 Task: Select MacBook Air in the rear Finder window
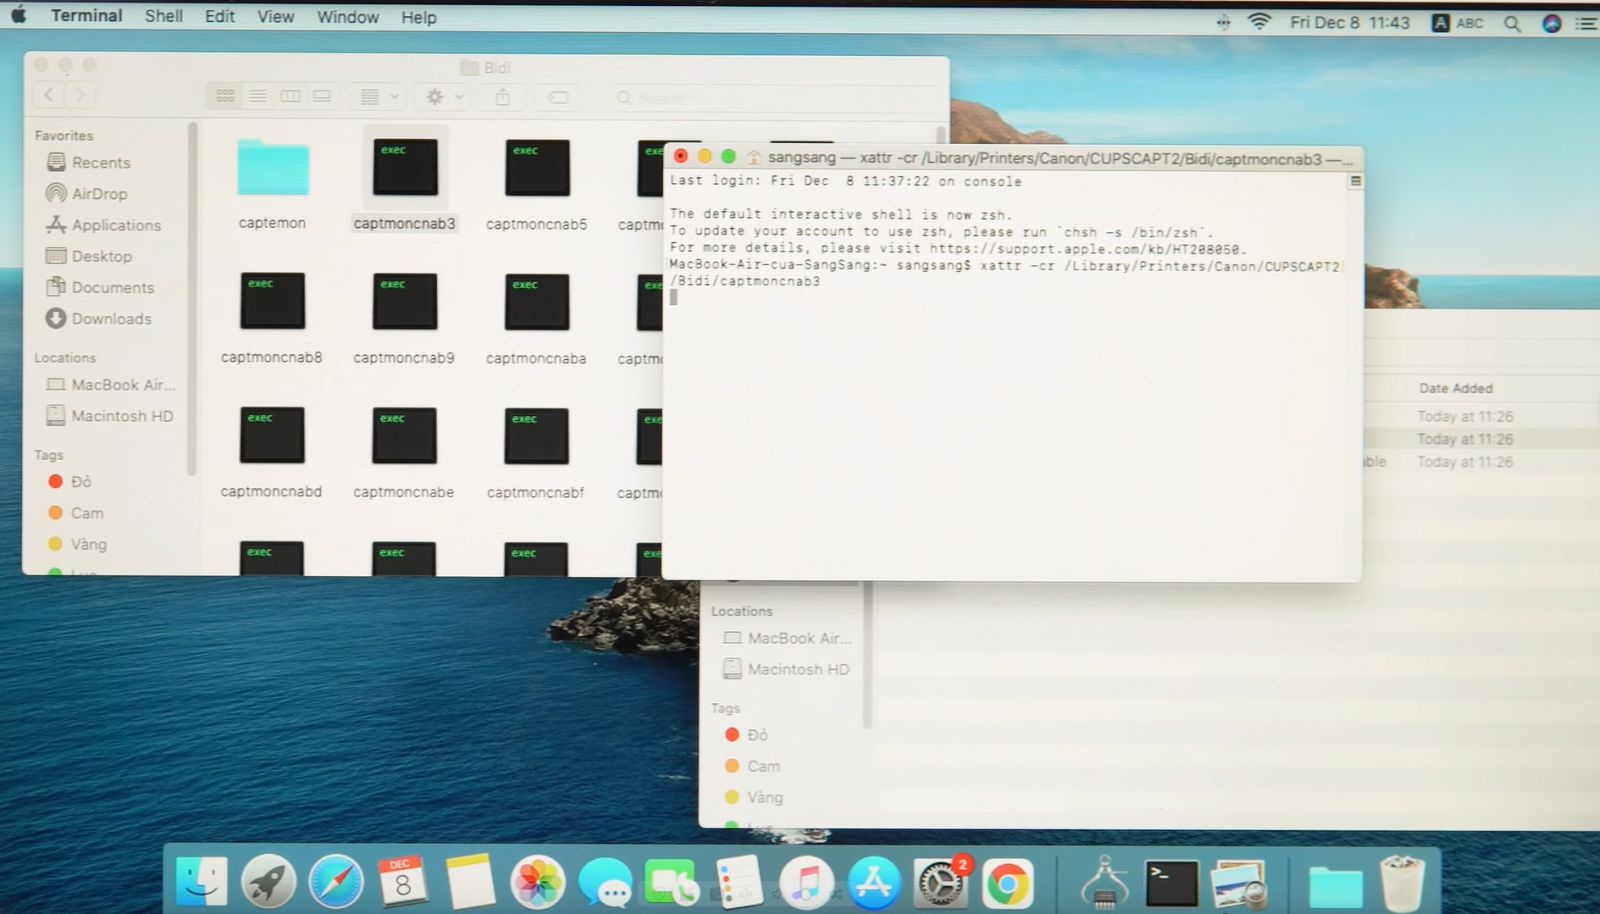click(x=787, y=637)
